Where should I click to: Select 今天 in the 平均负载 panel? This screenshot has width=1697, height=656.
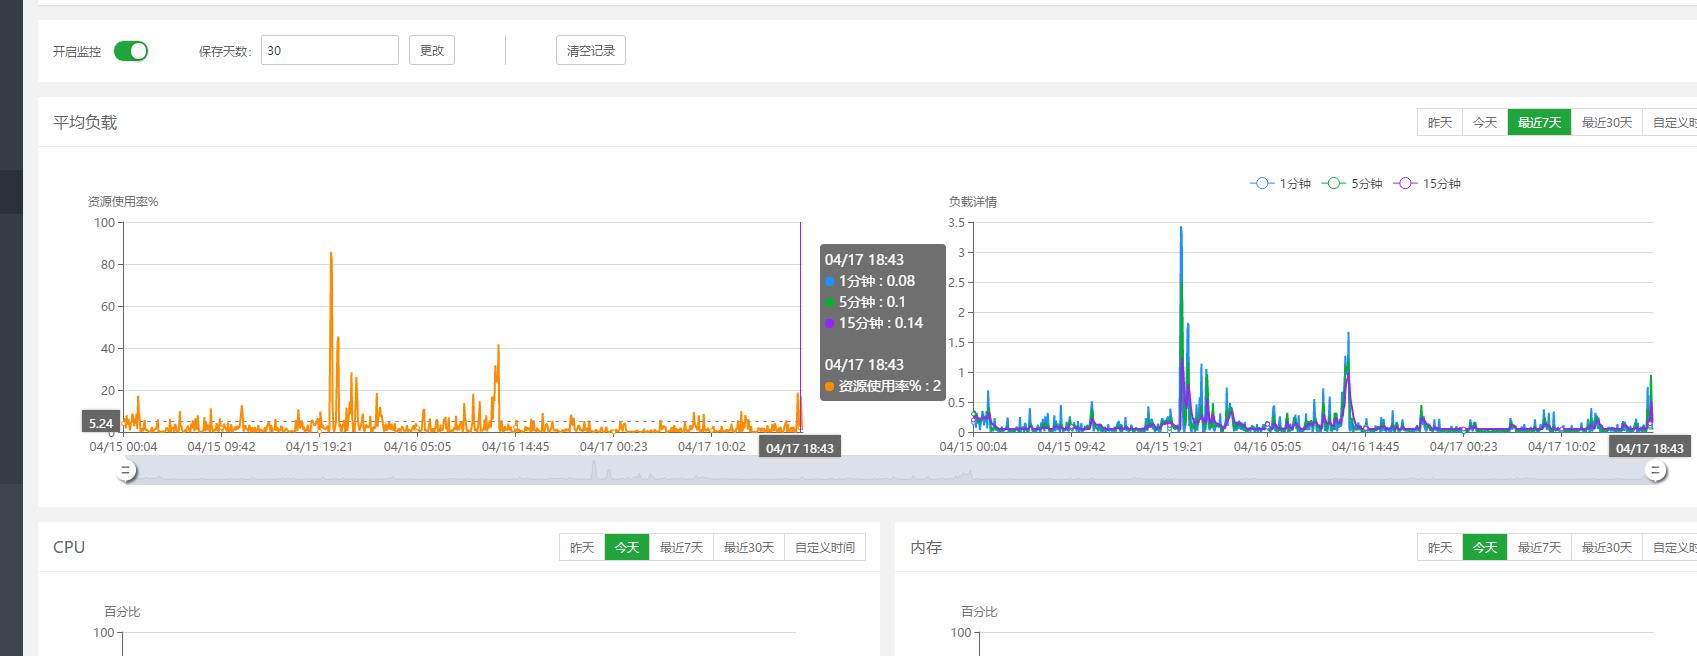1485,122
